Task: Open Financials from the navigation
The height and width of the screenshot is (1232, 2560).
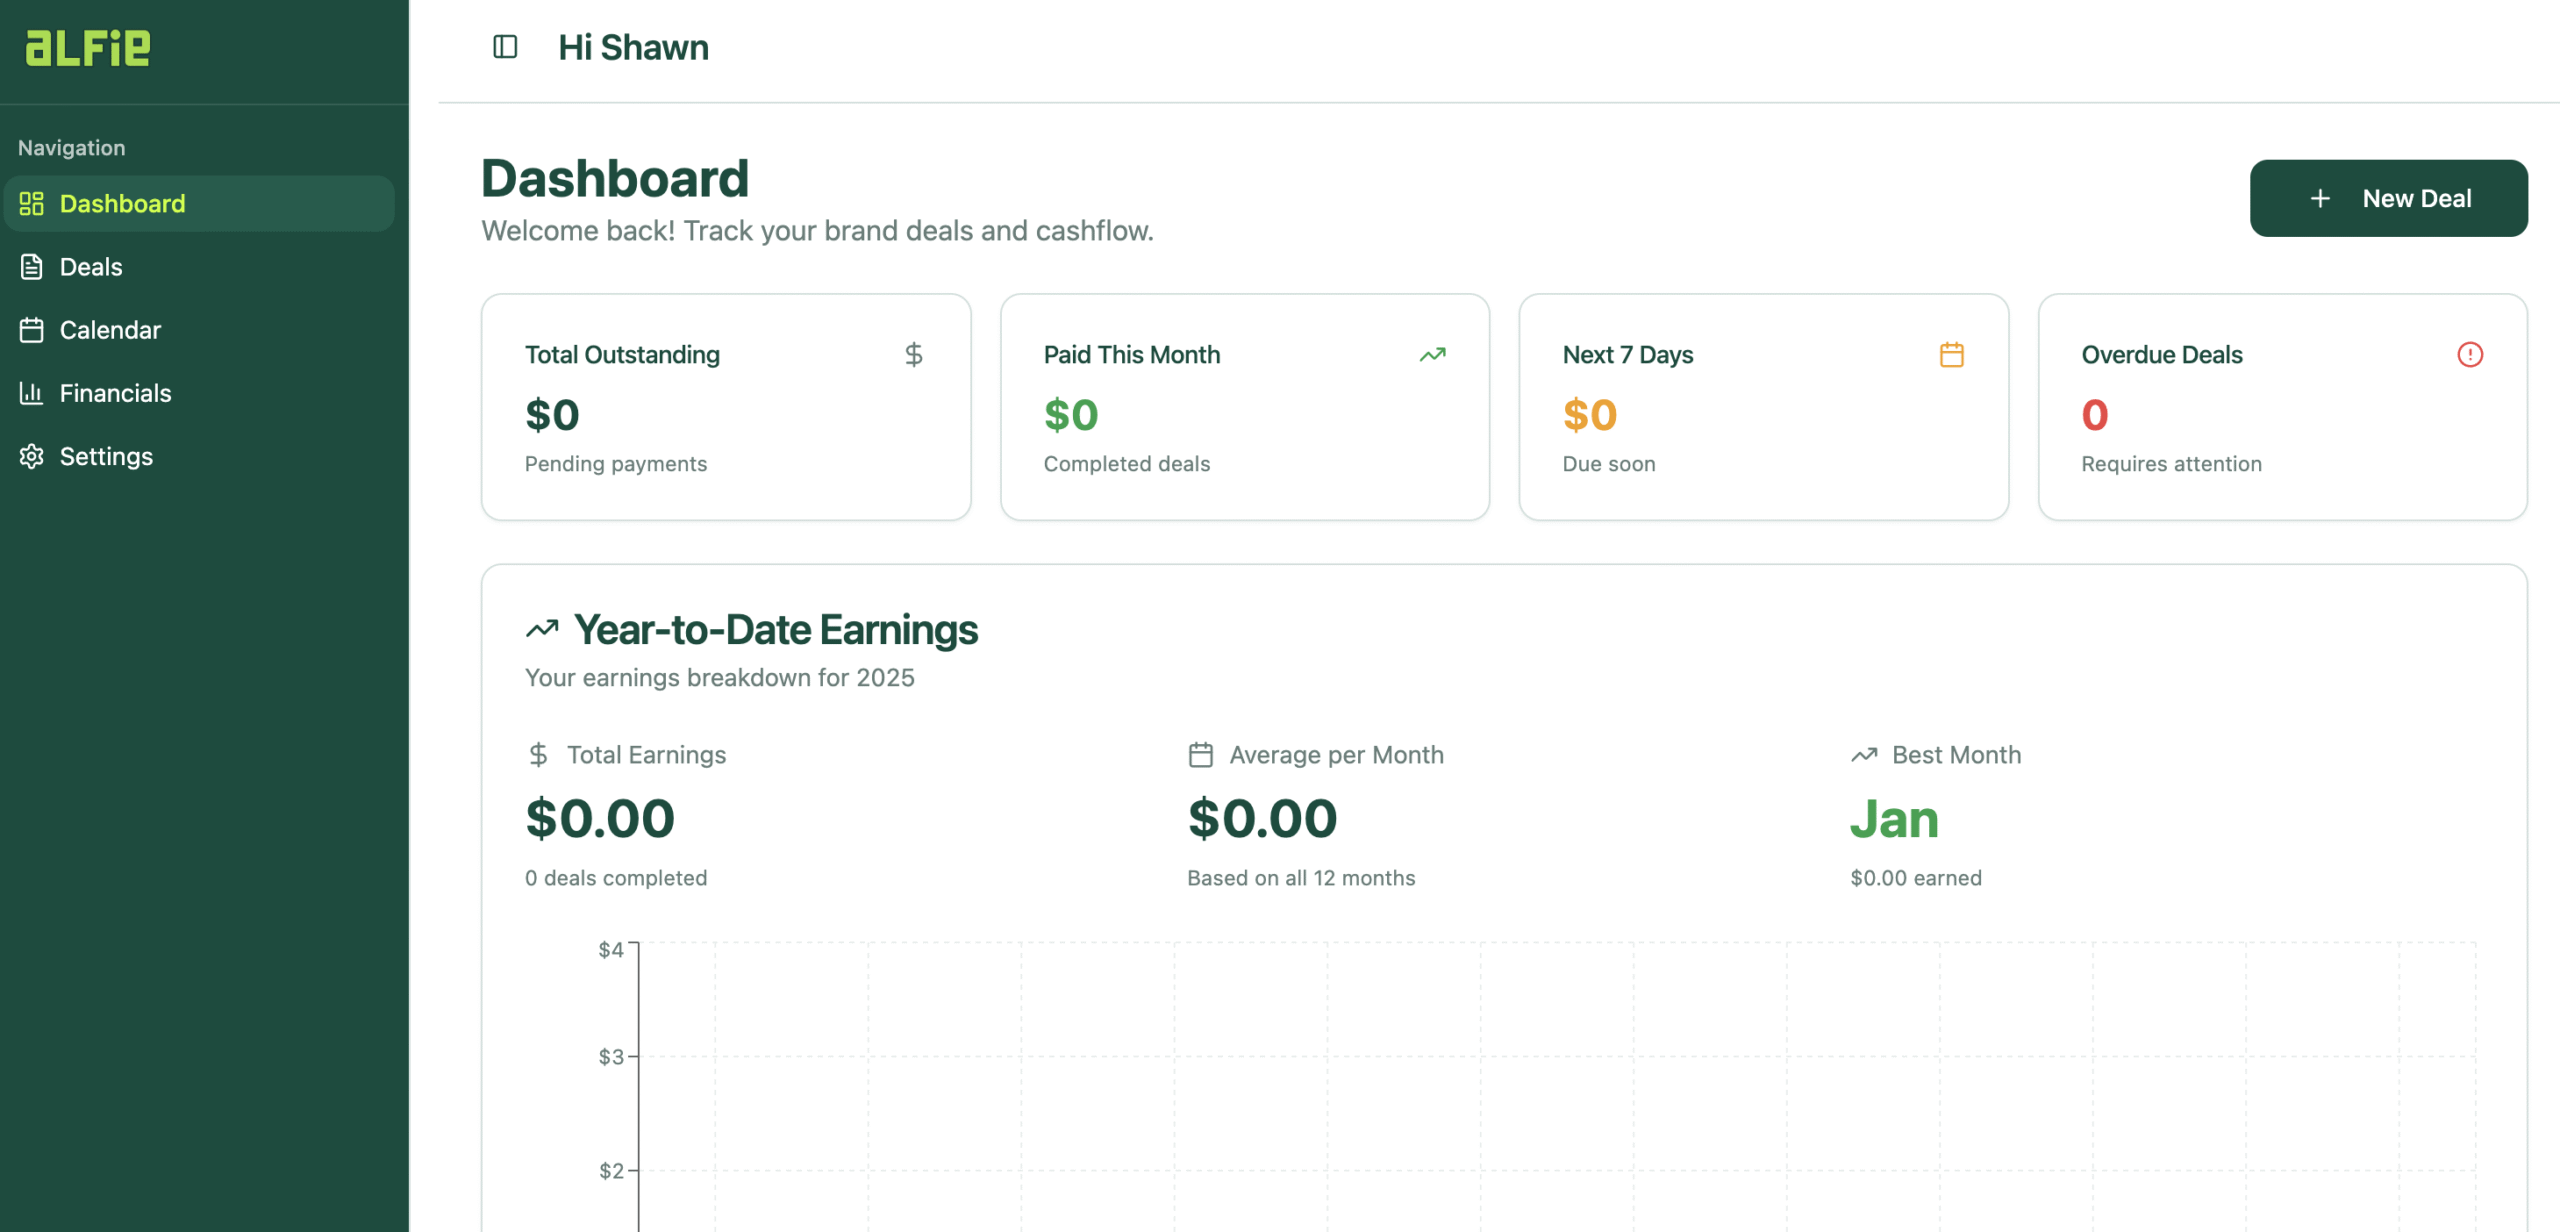Action: [115, 393]
